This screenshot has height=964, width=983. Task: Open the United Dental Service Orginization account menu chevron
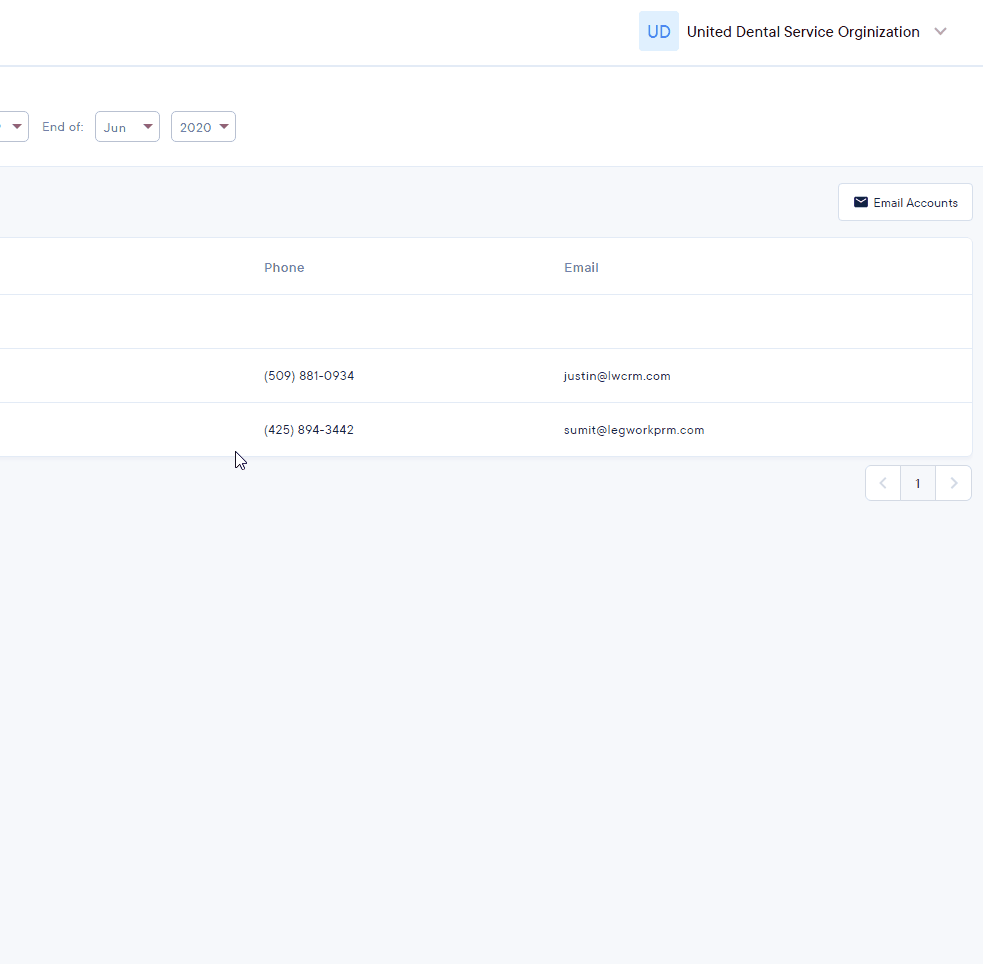[x=940, y=31]
